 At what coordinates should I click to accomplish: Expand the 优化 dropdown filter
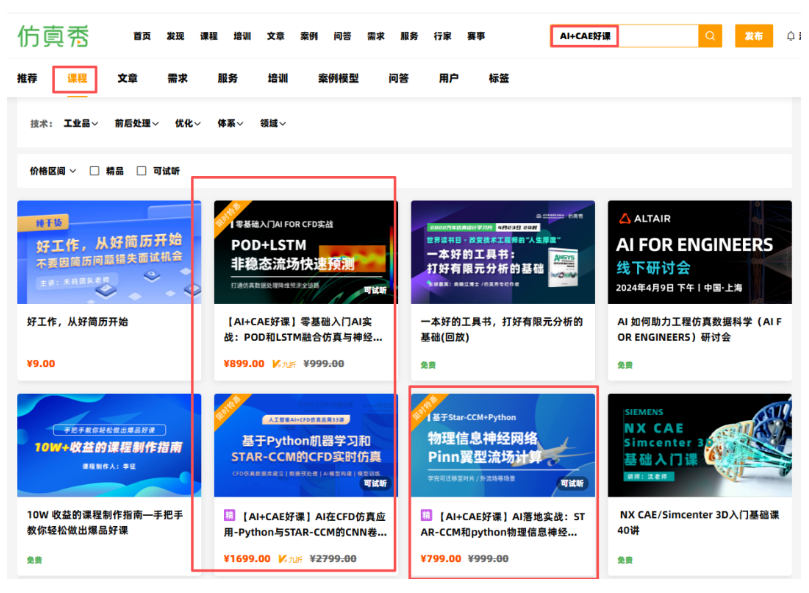click(188, 123)
